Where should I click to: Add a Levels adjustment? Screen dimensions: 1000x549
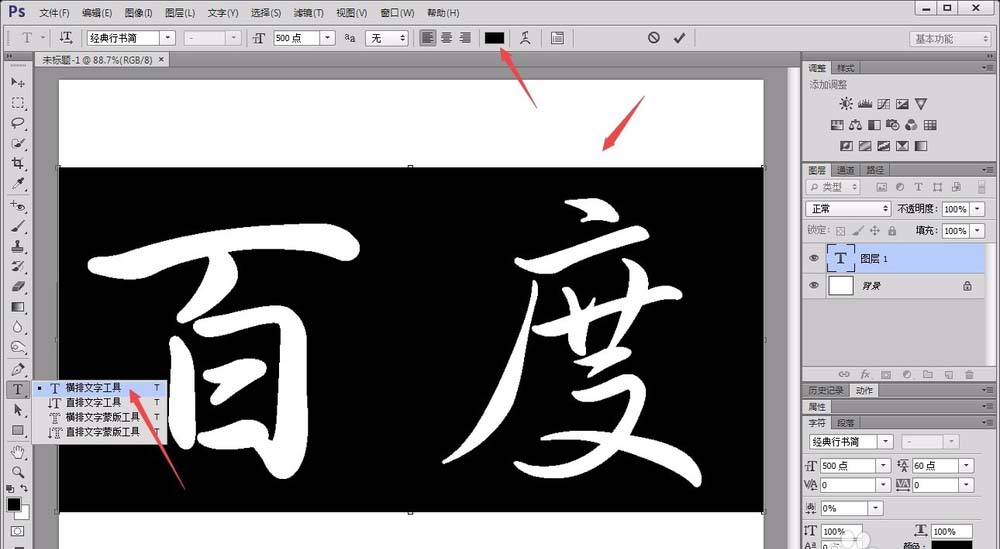coord(865,103)
